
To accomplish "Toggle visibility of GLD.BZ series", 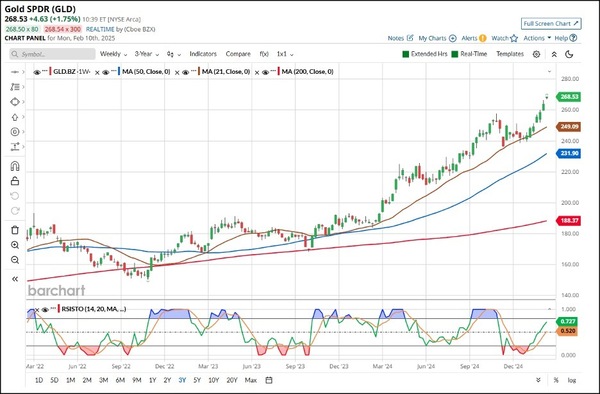I will pyautogui.click(x=37, y=72).
